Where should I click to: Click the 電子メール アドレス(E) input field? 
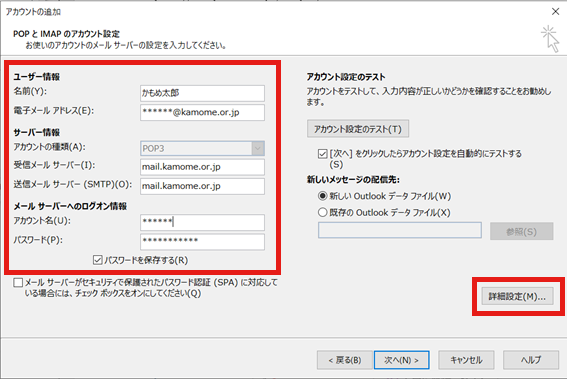(x=202, y=112)
